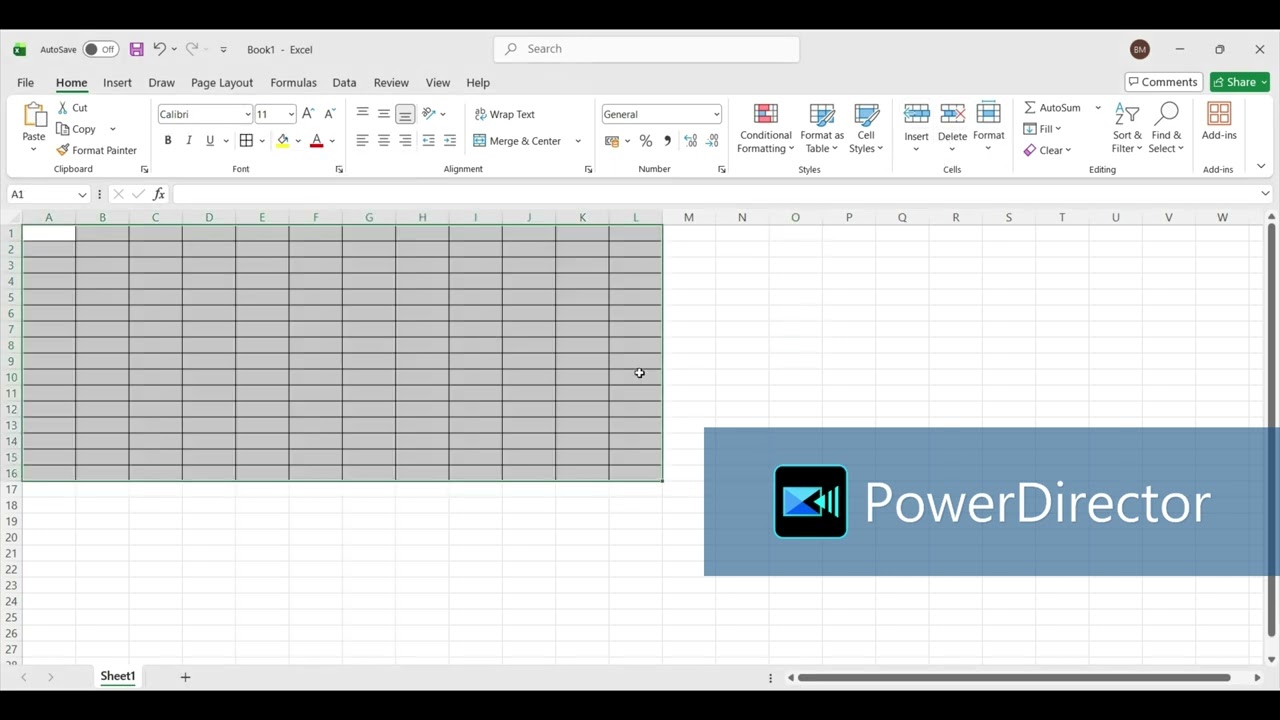The image size is (1280, 720).
Task: Open Cell Styles gallery
Action: click(866, 129)
